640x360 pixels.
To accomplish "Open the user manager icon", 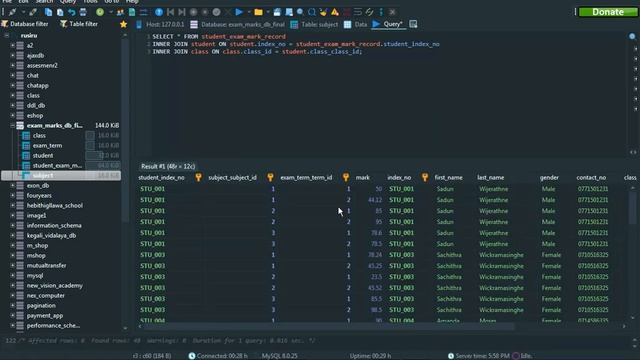I will (x=120, y=12).
